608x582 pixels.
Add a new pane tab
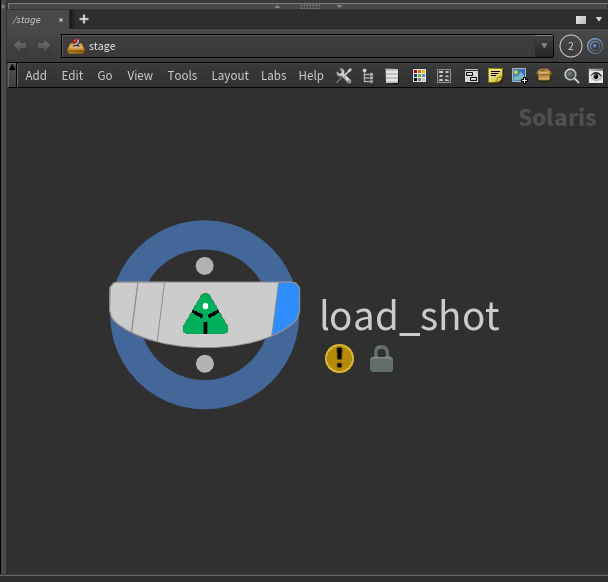point(84,19)
